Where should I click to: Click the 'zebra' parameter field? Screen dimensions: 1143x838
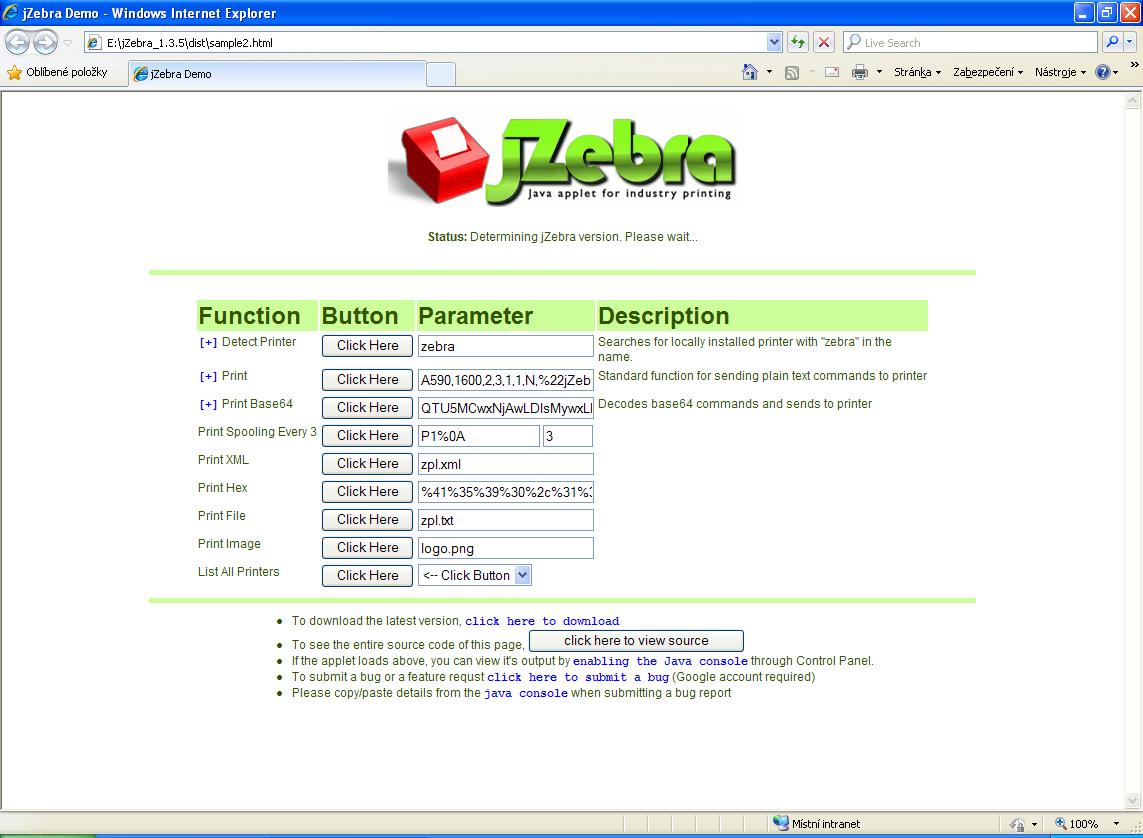pyautogui.click(x=506, y=346)
